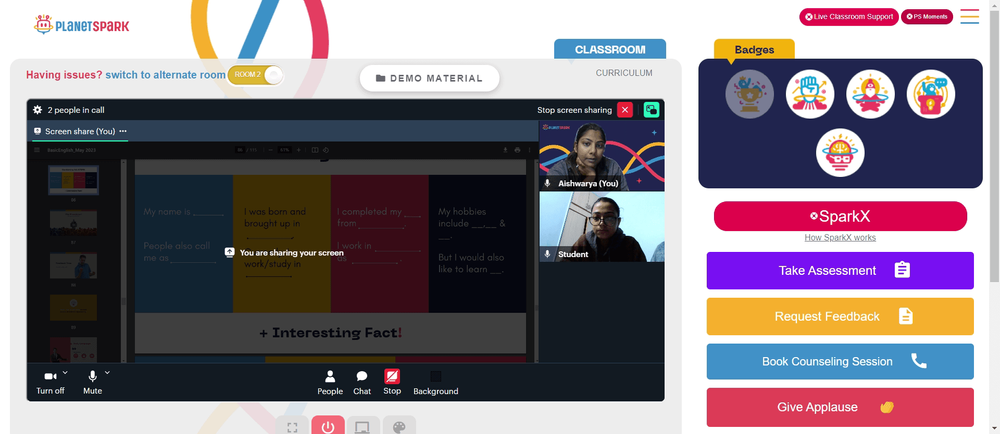Expand microphone options chevron
Image resolution: width=1000 pixels, height=434 pixels.
pos(107,372)
